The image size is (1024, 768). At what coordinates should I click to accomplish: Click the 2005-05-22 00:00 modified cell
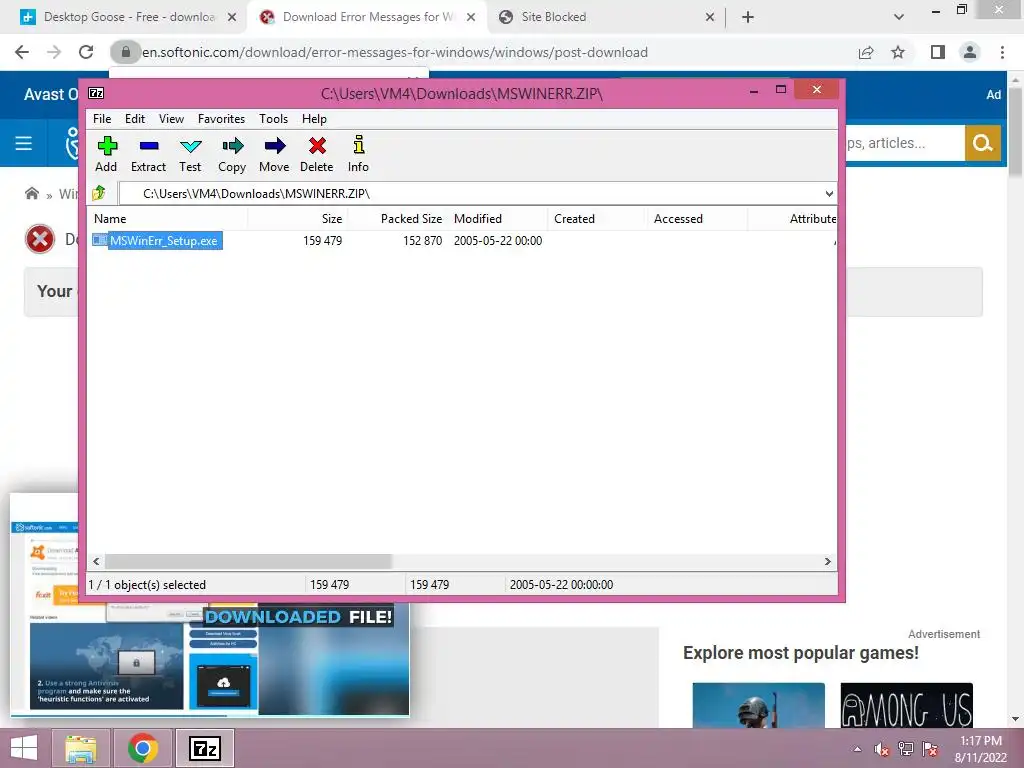[498, 241]
